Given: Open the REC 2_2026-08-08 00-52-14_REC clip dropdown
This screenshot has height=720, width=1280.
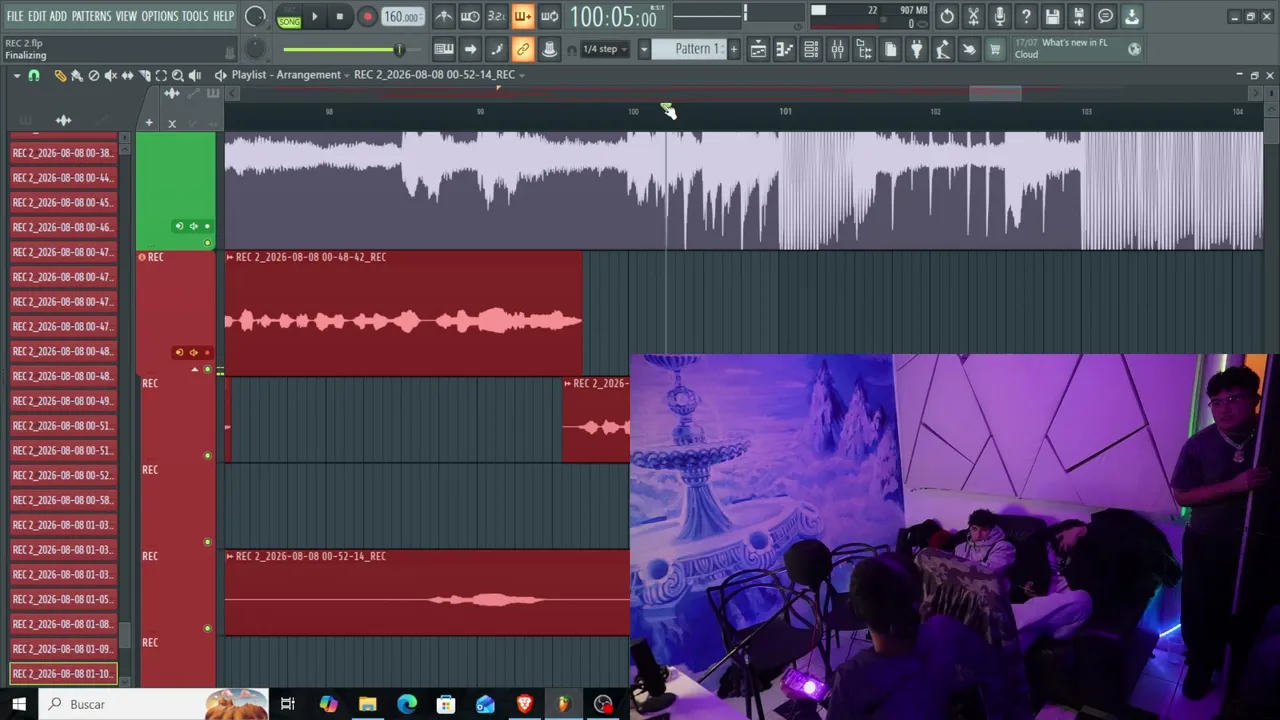Looking at the screenshot, I should pos(521,75).
